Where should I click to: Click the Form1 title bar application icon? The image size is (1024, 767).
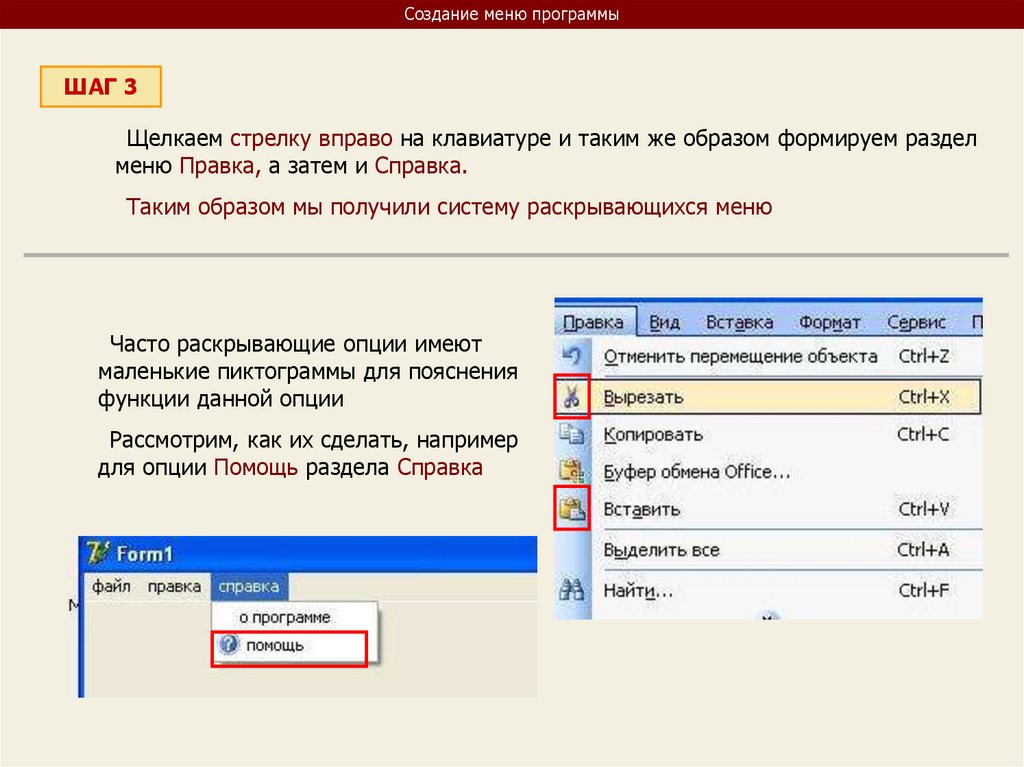[97, 553]
